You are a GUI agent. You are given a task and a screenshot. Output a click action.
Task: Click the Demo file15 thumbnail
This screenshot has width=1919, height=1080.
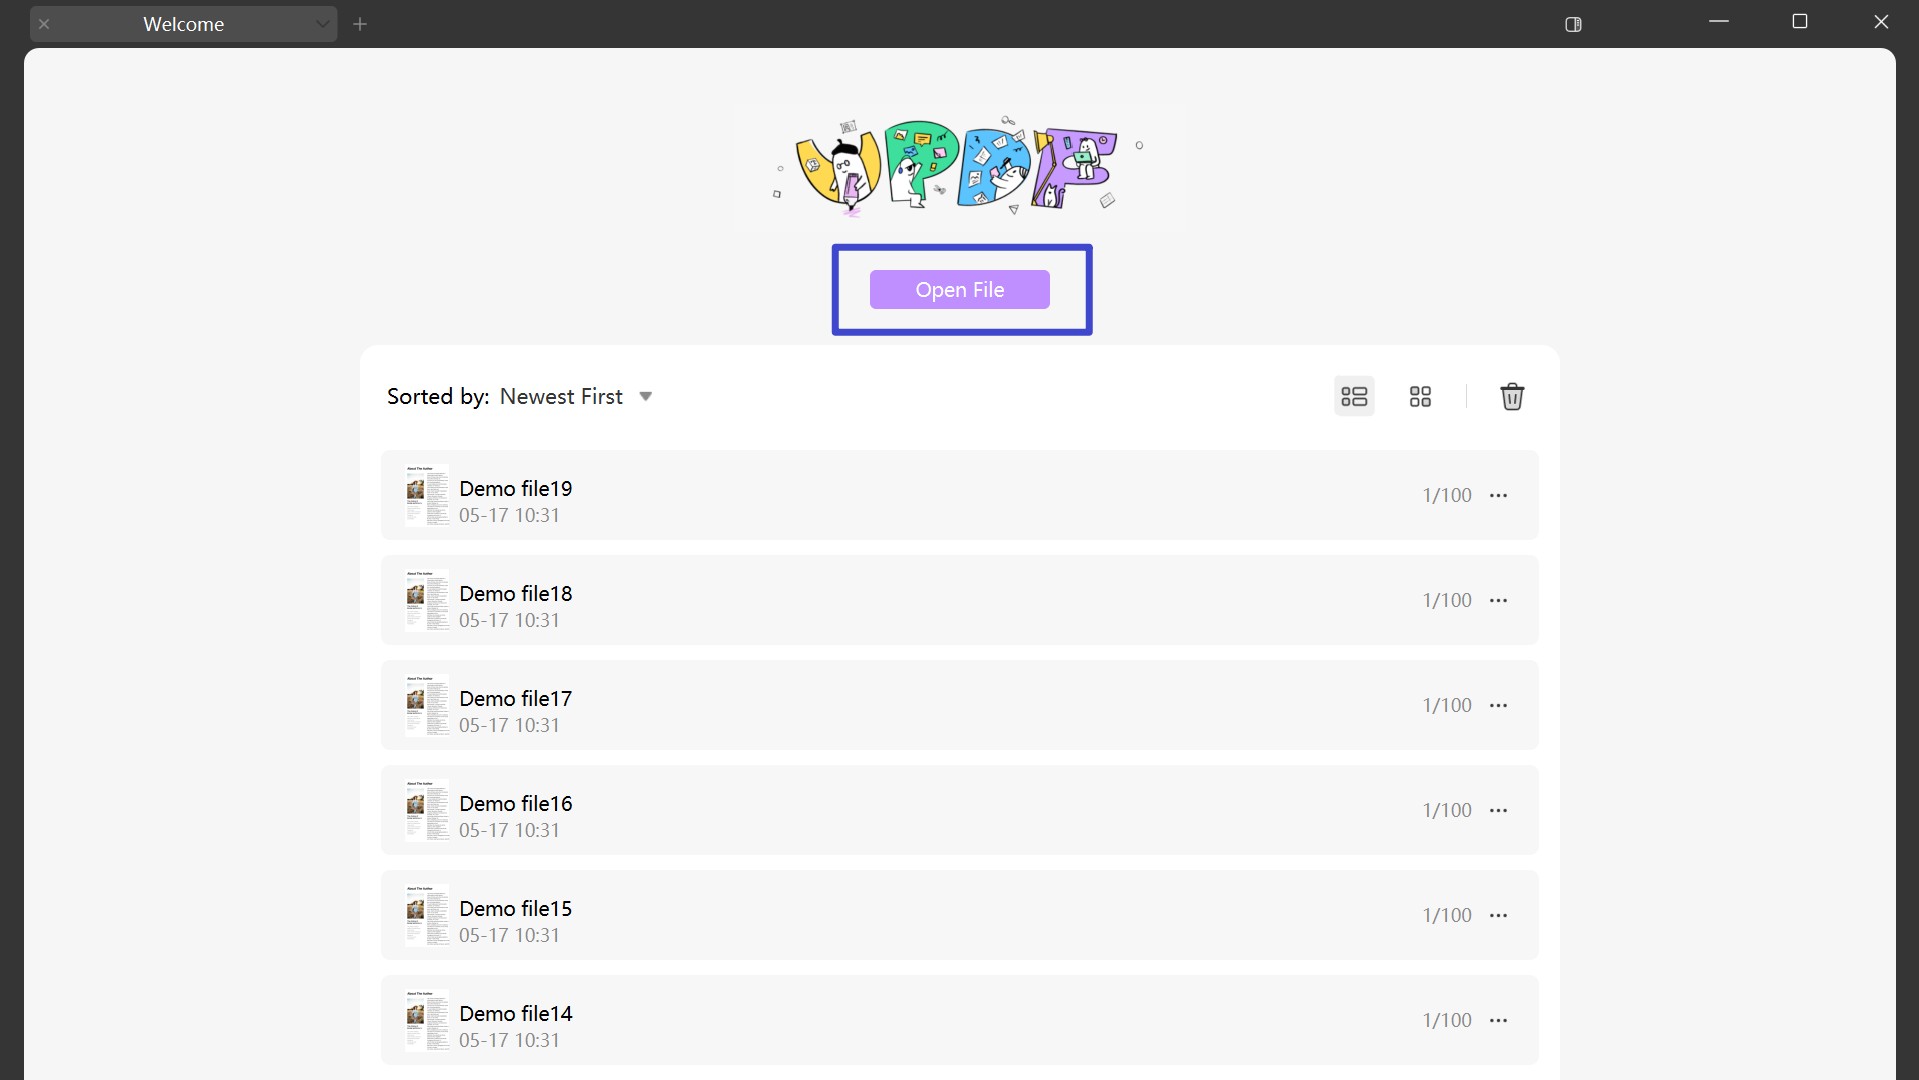[427, 915]
